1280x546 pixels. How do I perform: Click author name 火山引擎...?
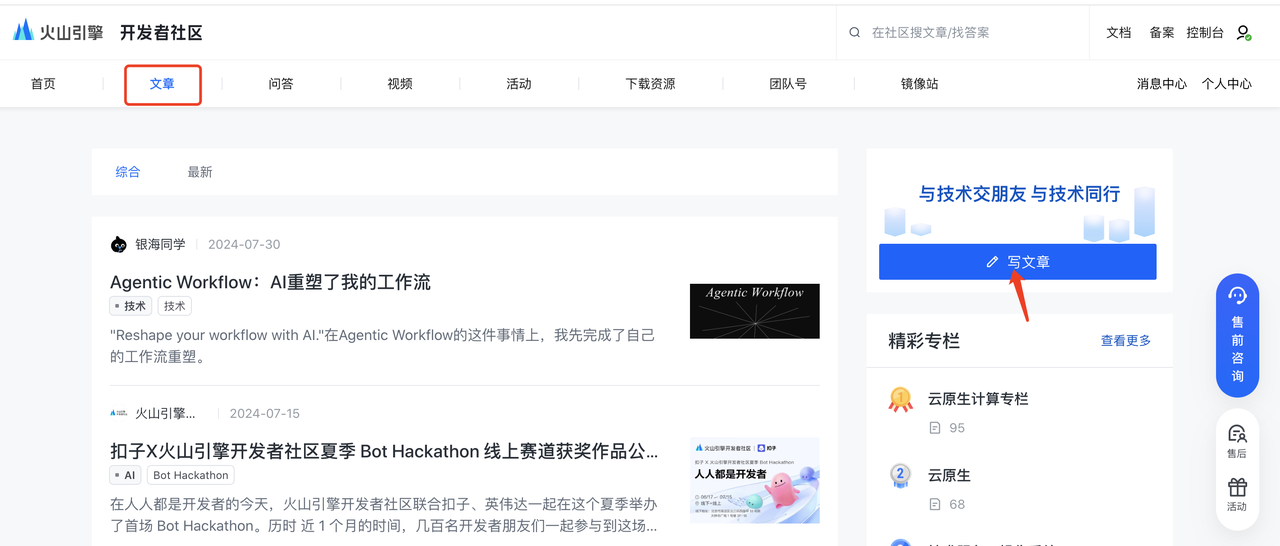point(166,413)
